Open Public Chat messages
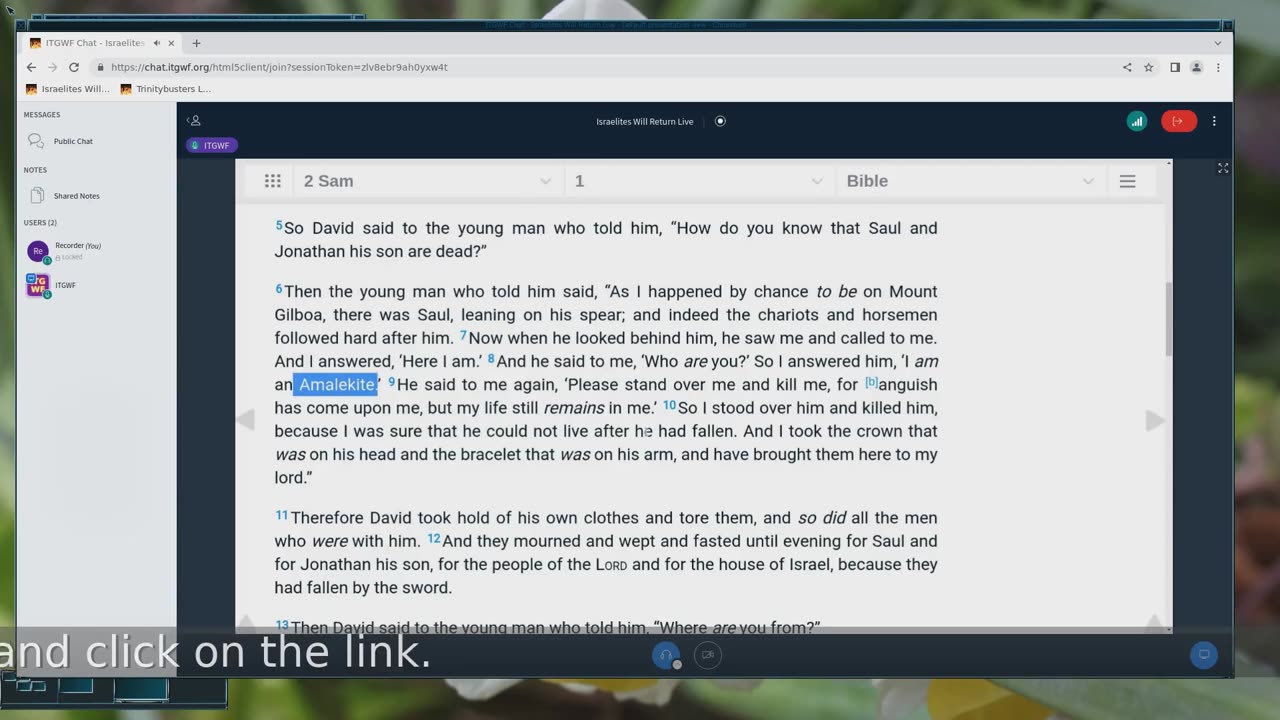 98,141
